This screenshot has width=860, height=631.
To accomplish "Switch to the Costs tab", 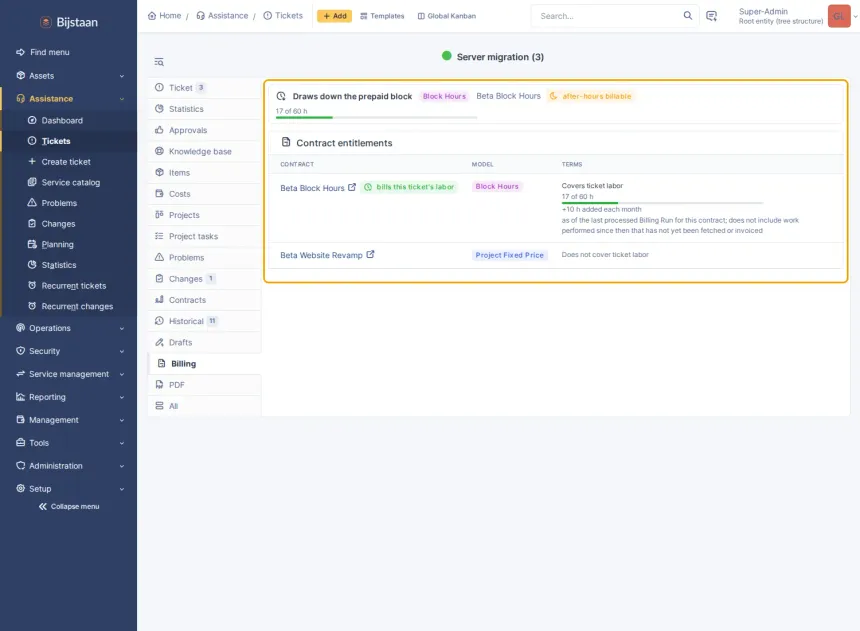I will (204, 194).
